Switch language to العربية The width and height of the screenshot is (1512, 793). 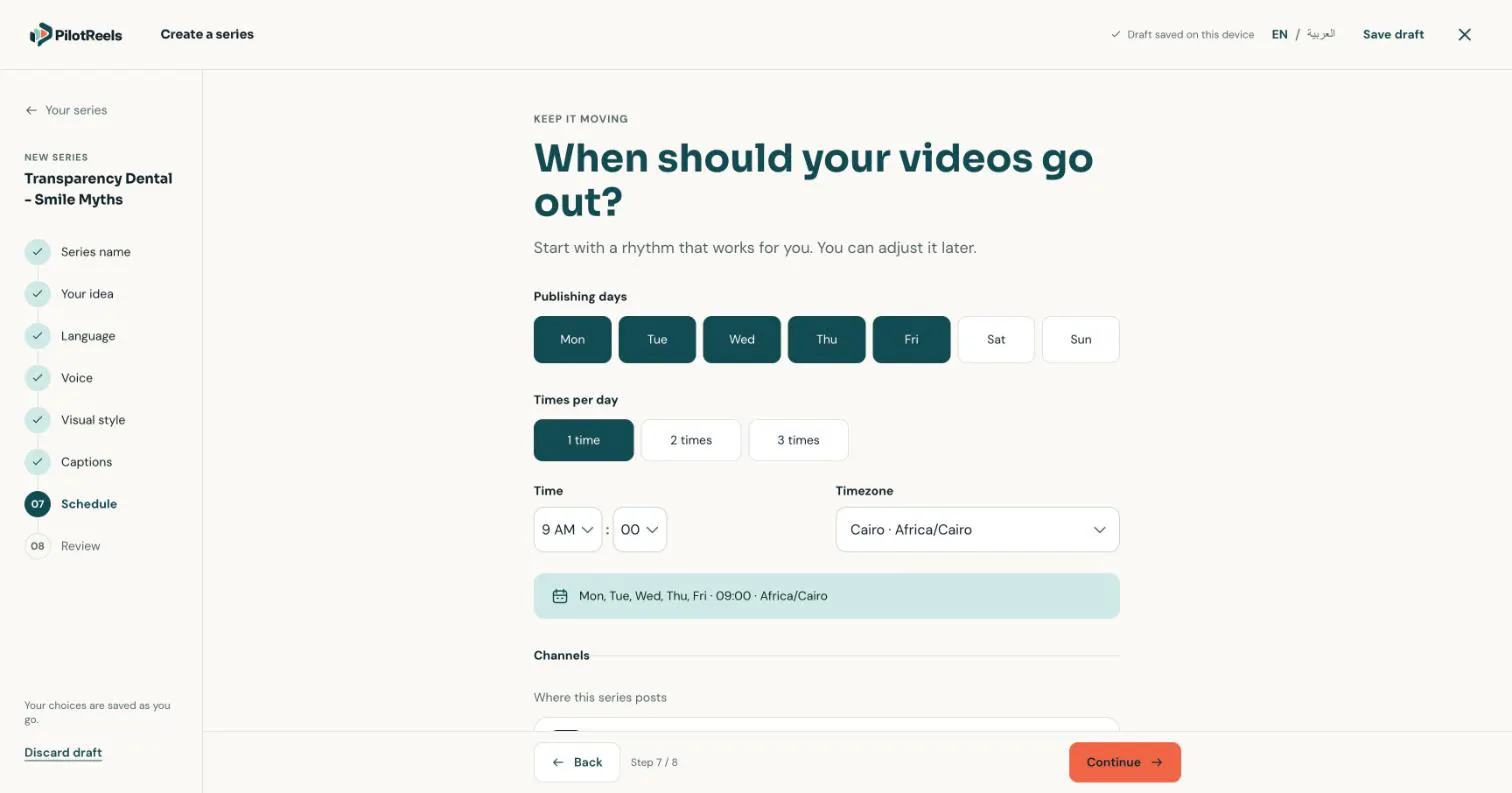(1321, 34)
